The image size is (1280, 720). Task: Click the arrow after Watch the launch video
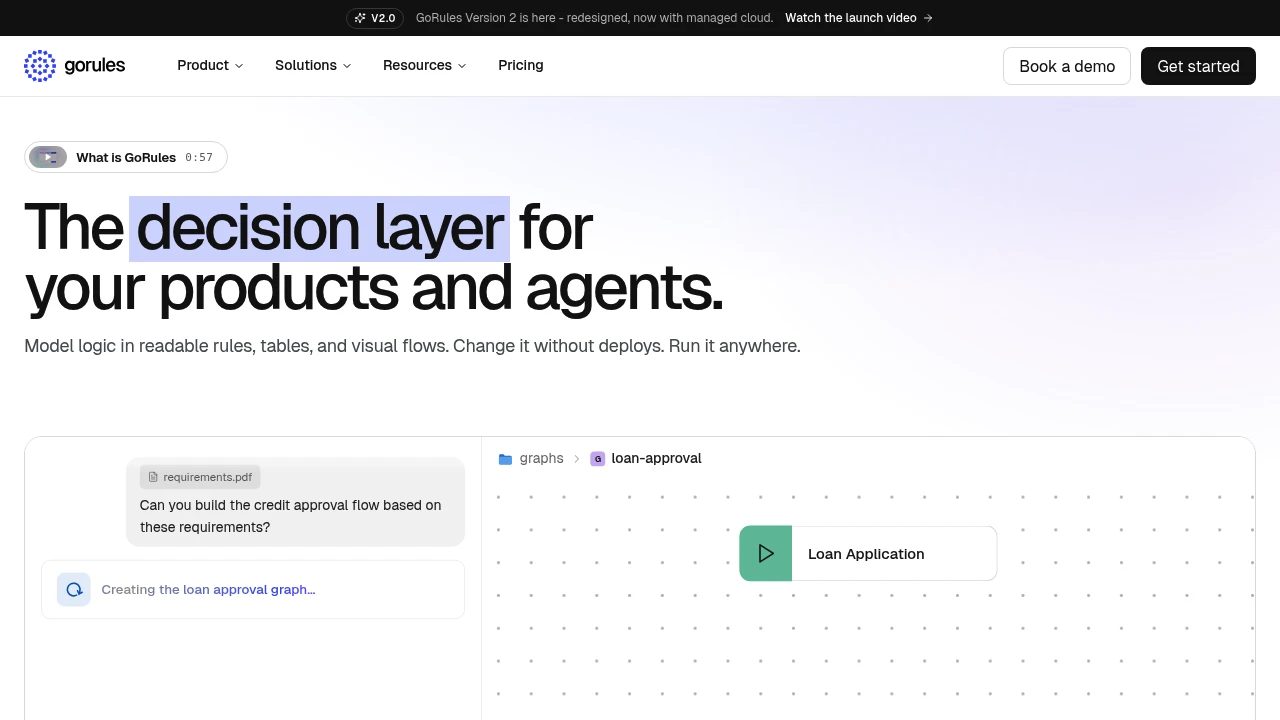click(928, 18)
